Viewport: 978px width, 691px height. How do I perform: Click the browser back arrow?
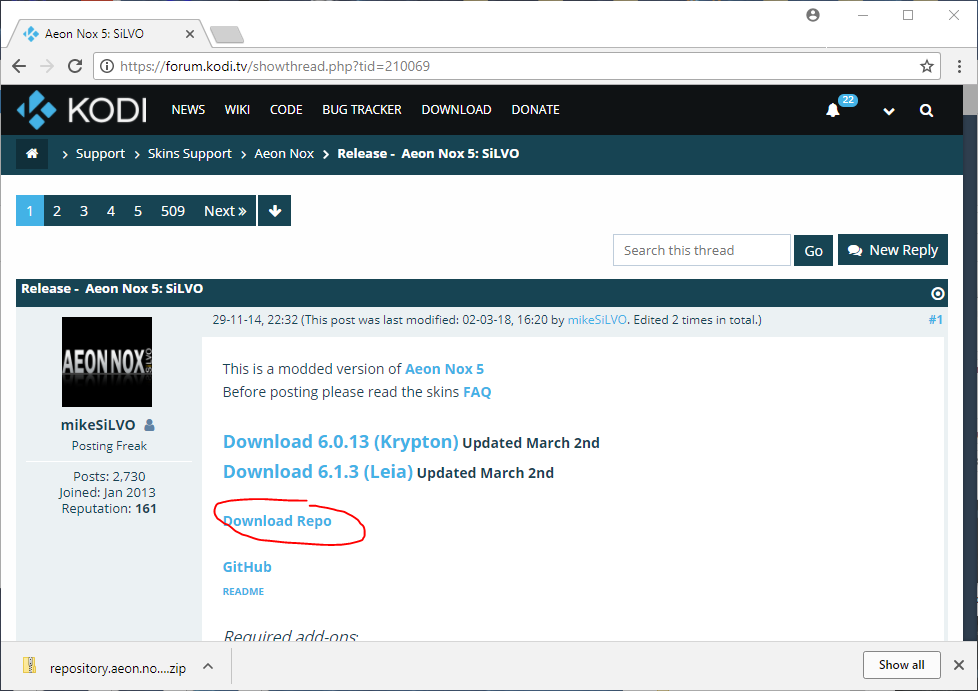click(x=19, y=66)
